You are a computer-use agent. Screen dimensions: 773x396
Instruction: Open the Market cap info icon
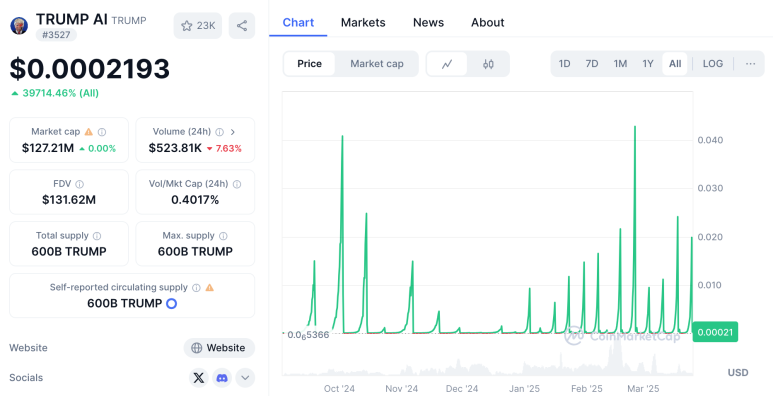click(x=102, y=132)
